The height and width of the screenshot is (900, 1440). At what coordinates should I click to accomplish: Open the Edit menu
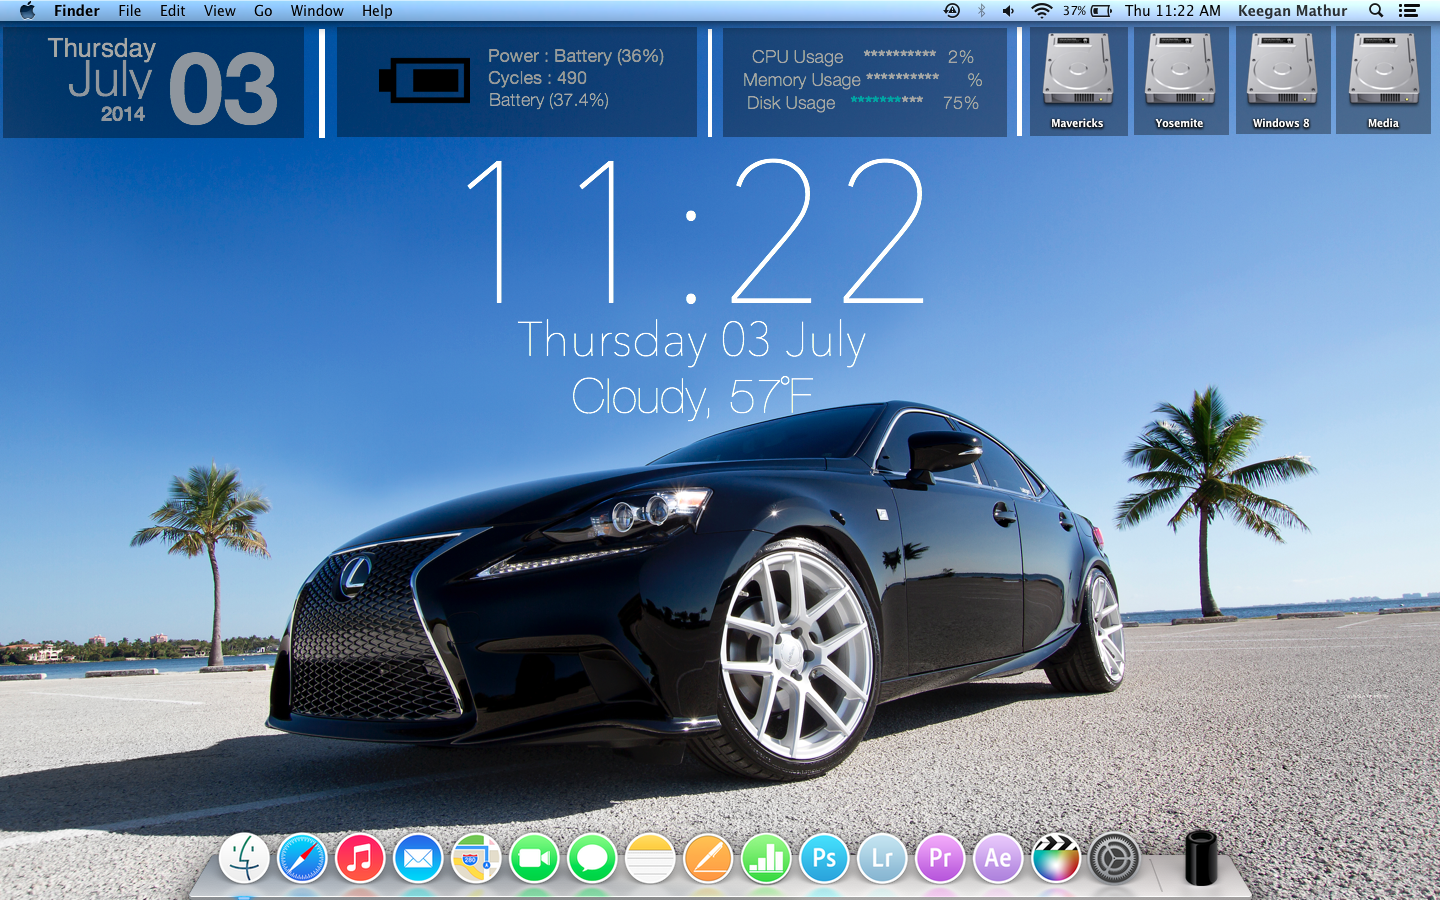(173, 11)
